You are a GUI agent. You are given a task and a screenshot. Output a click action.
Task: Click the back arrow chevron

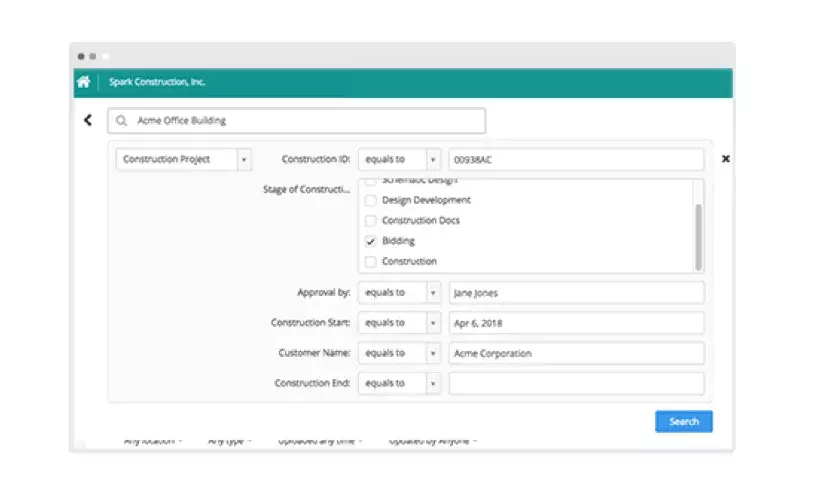click(x=88, y=120)
